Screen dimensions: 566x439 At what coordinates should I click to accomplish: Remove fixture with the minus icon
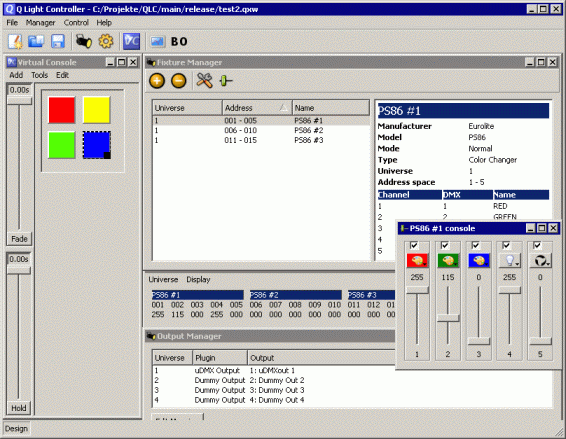coord(178,81)
